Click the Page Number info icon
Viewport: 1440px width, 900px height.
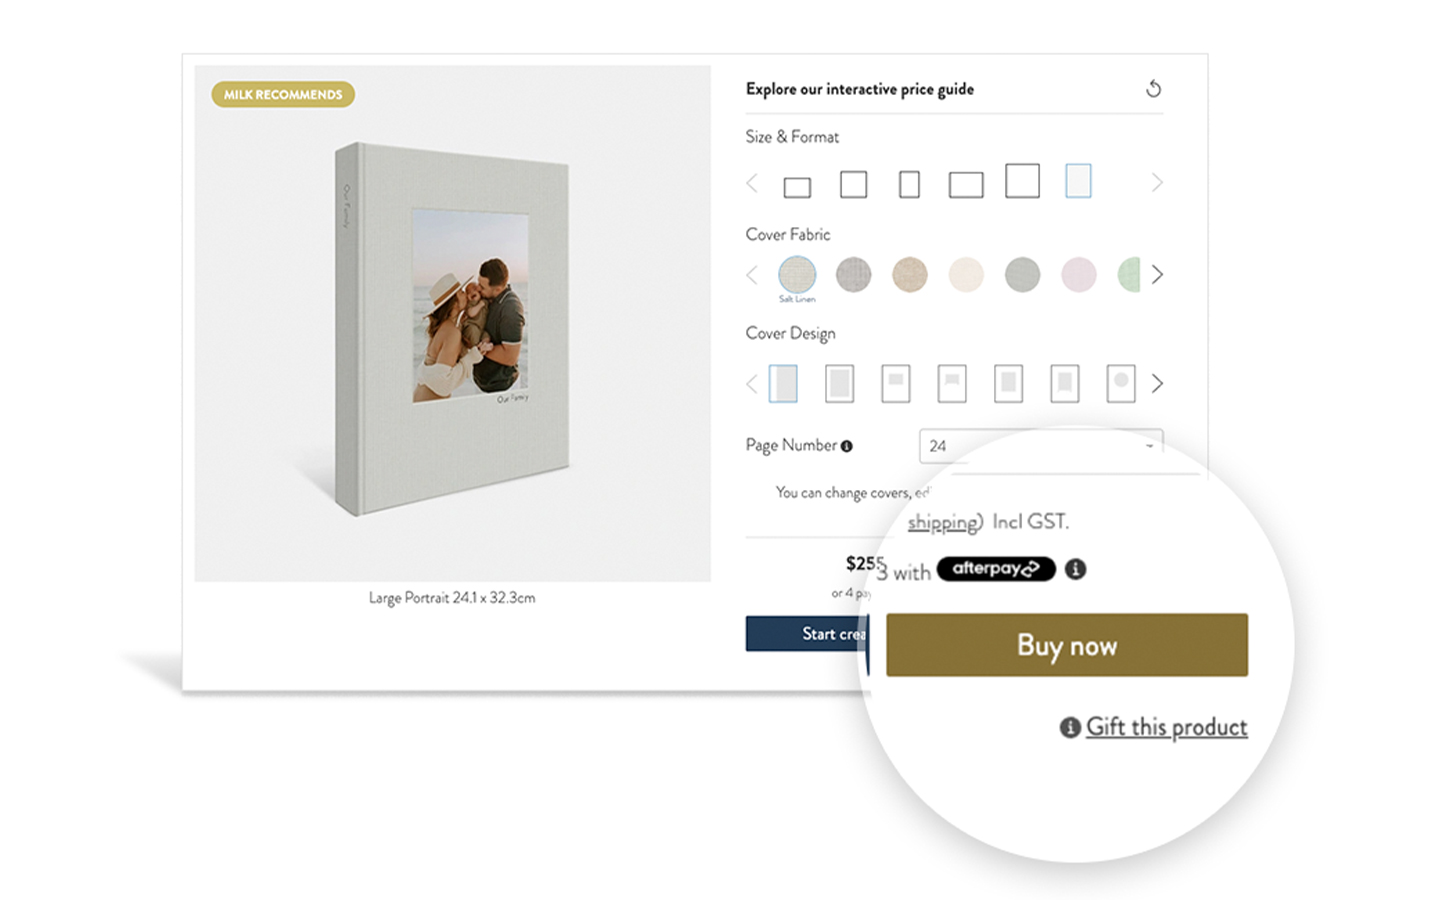(x=847, y=446)
